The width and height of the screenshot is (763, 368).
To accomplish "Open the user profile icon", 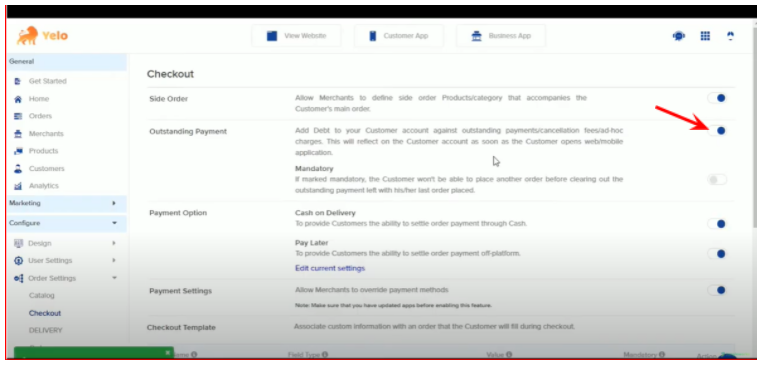I will pyautogui.click(x=730, y=36).
